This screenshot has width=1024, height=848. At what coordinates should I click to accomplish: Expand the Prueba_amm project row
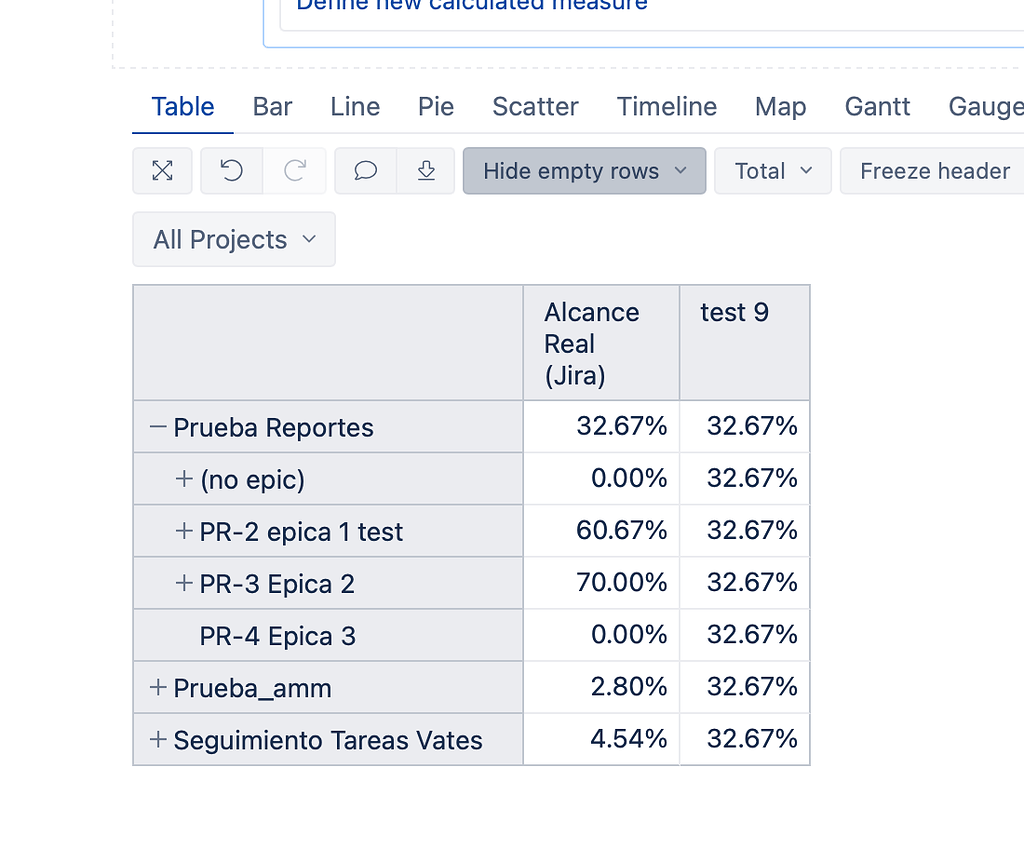click(158, 686)
